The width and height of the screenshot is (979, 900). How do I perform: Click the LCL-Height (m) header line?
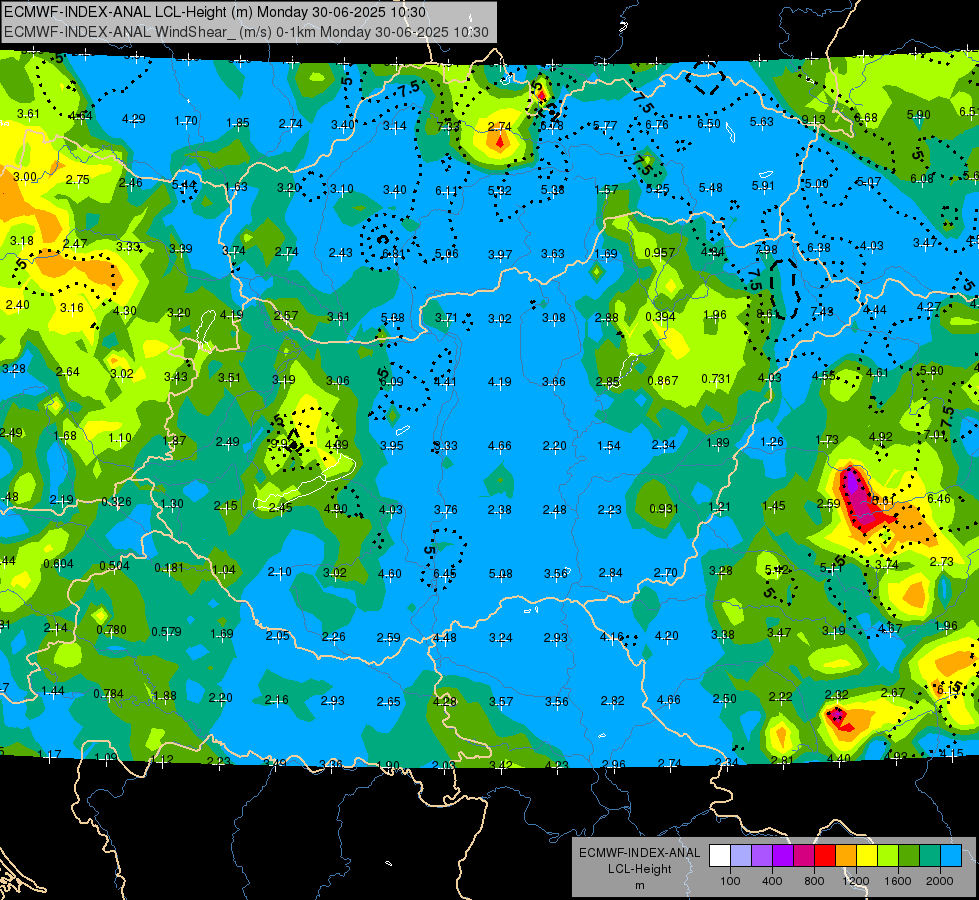[215, 12]
